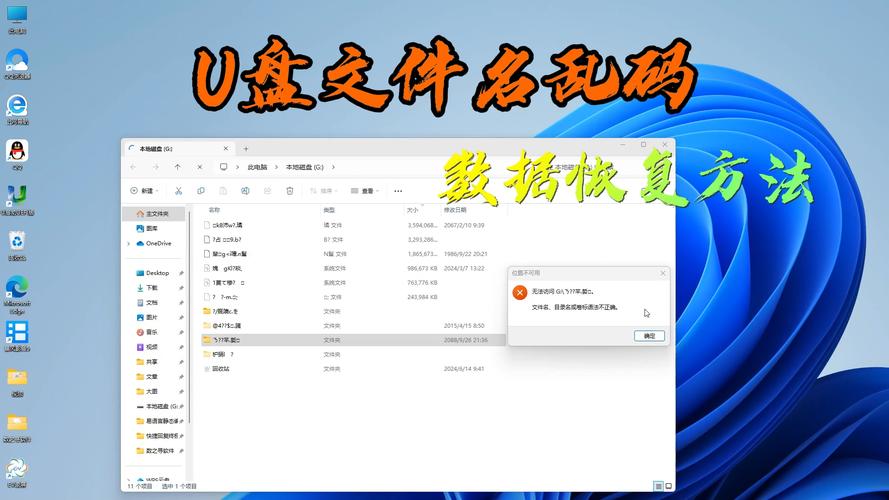This screenshot has width=889, height=500.
Task: Click the Share icon in toolbar
Action: point(267,191)
